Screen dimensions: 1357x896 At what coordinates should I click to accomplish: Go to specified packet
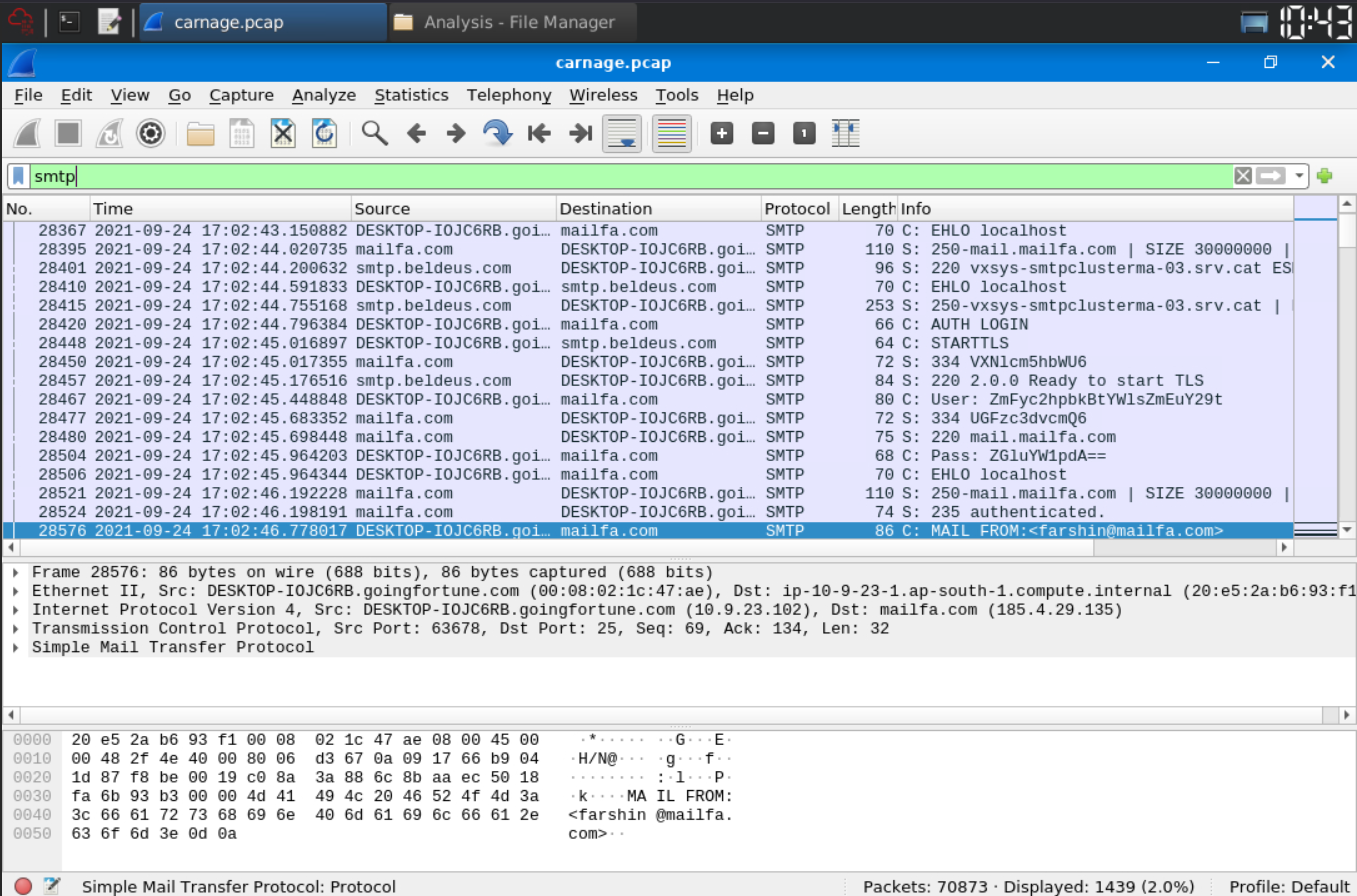(x=497, y=133)
